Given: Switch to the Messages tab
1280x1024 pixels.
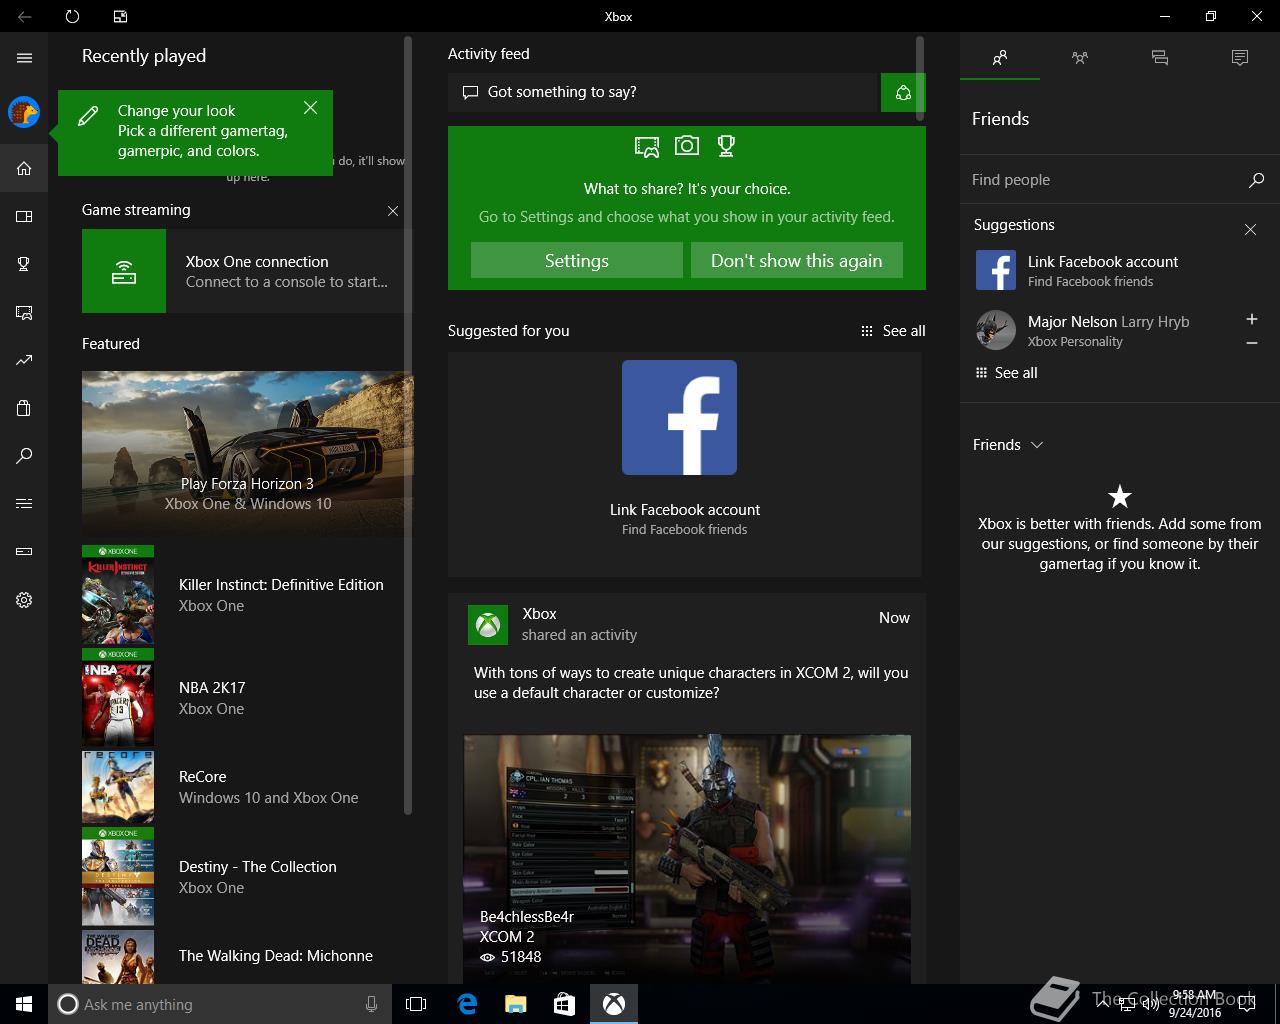Looking at the screenshot, I should tap(1160, 58).
